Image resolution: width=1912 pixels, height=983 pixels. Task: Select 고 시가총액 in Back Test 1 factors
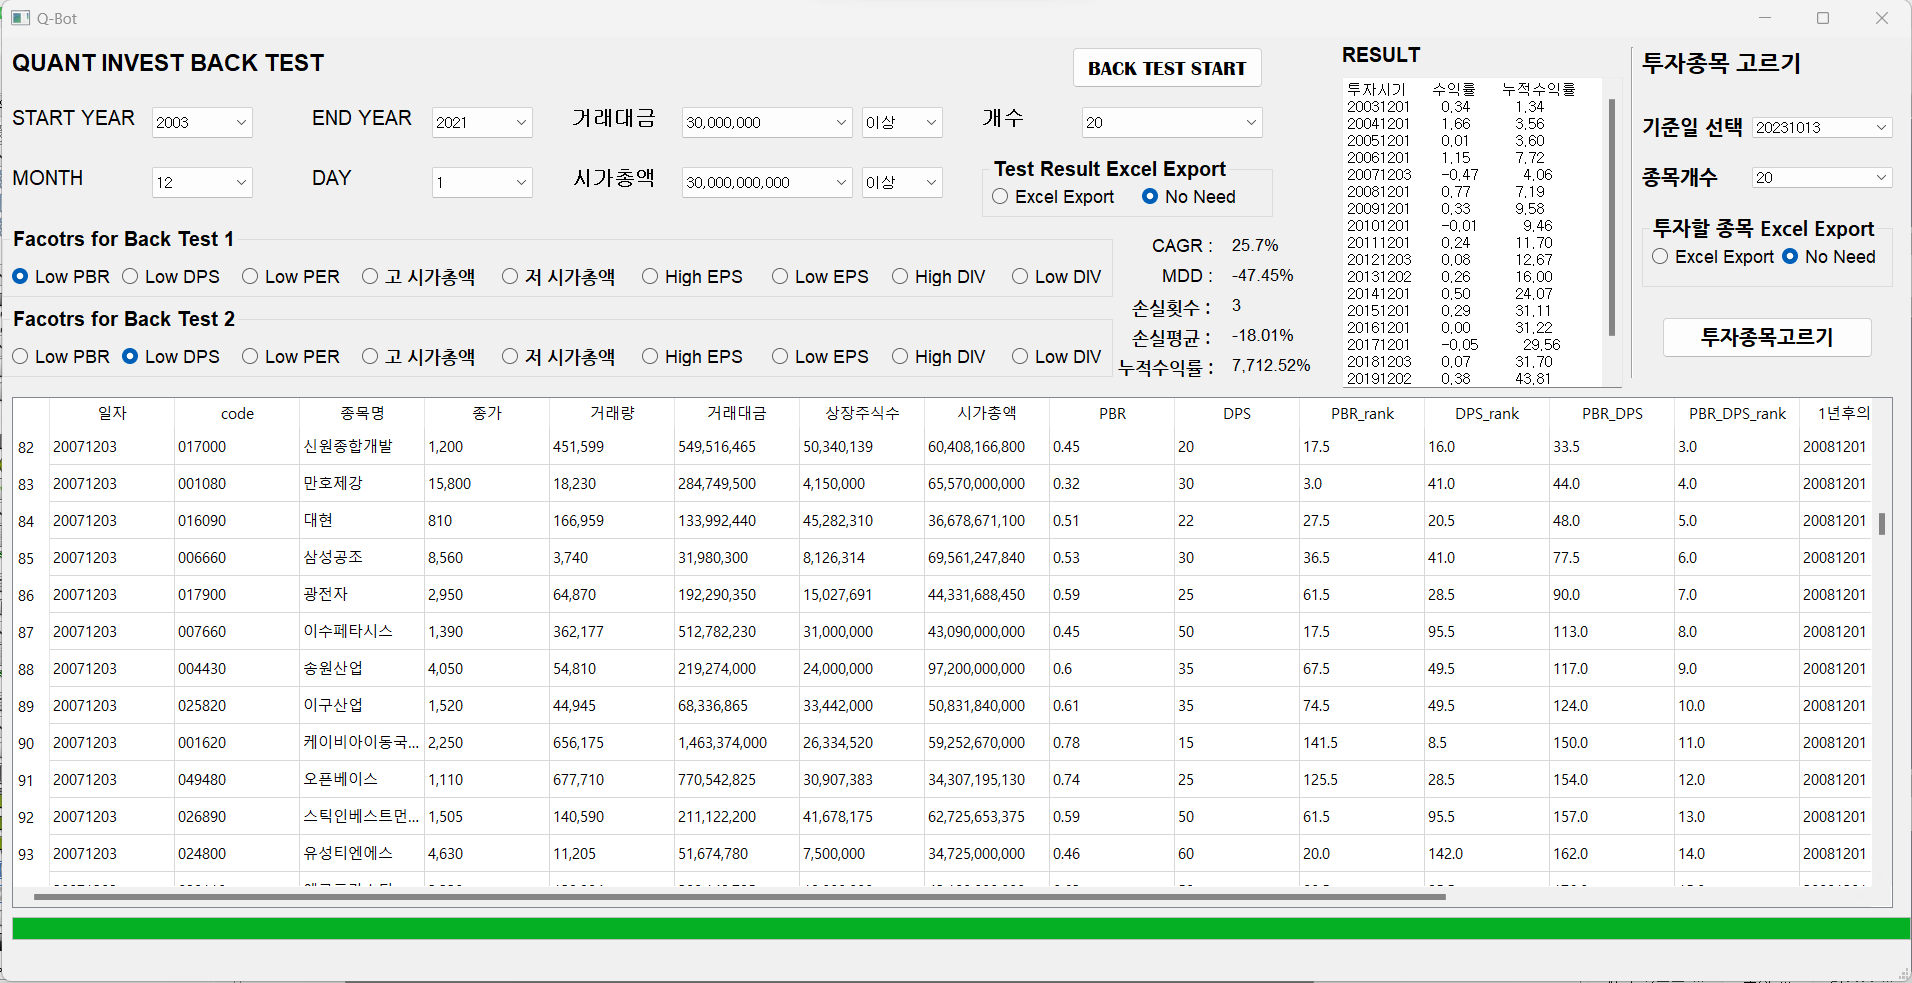pos(419,277)
